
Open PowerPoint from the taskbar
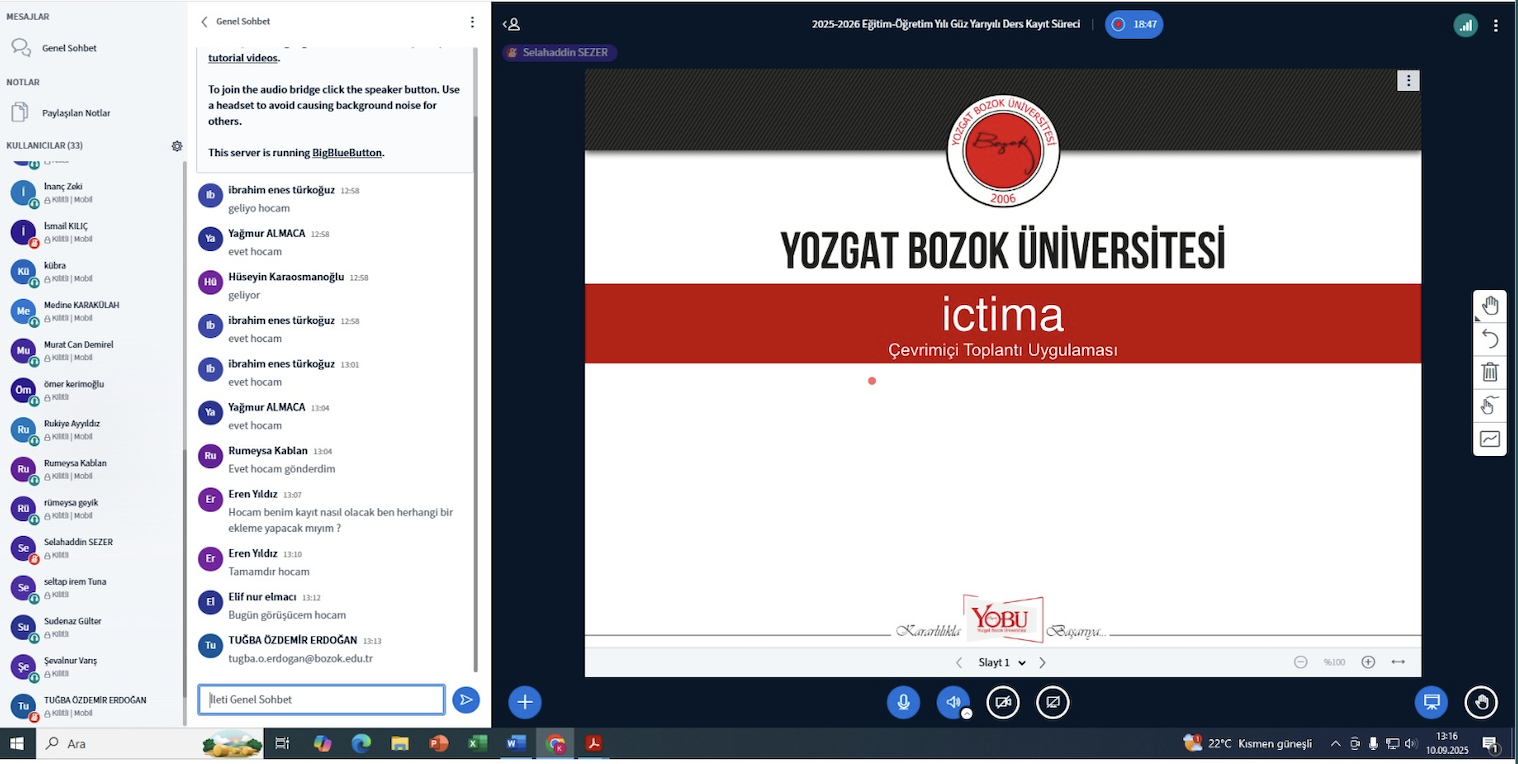pyautogui.click(x=438, y=744)
